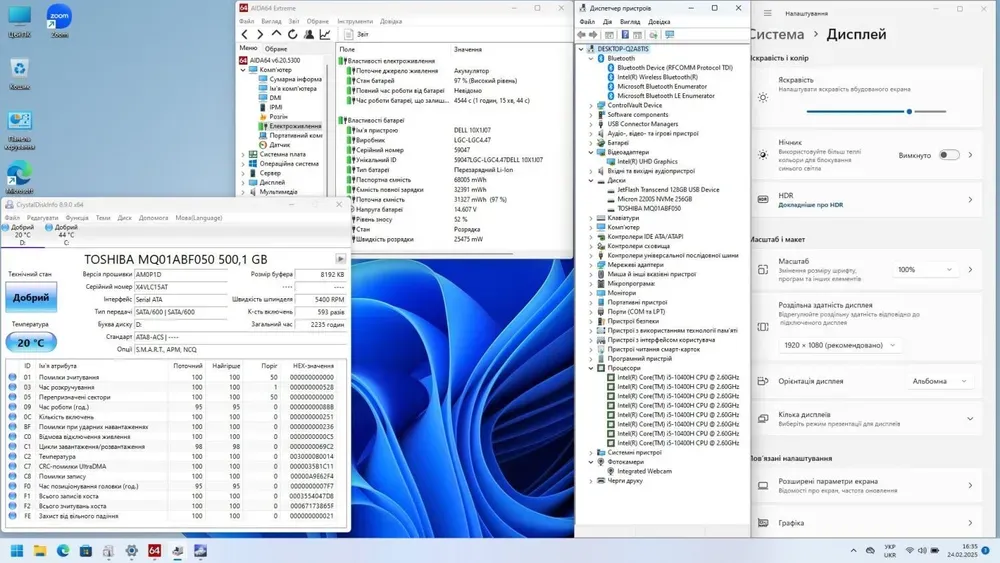Open the Інструменти menu in AIDA64
The width and height of the screenshot is (1000, 563).
(x=354, y=20)
